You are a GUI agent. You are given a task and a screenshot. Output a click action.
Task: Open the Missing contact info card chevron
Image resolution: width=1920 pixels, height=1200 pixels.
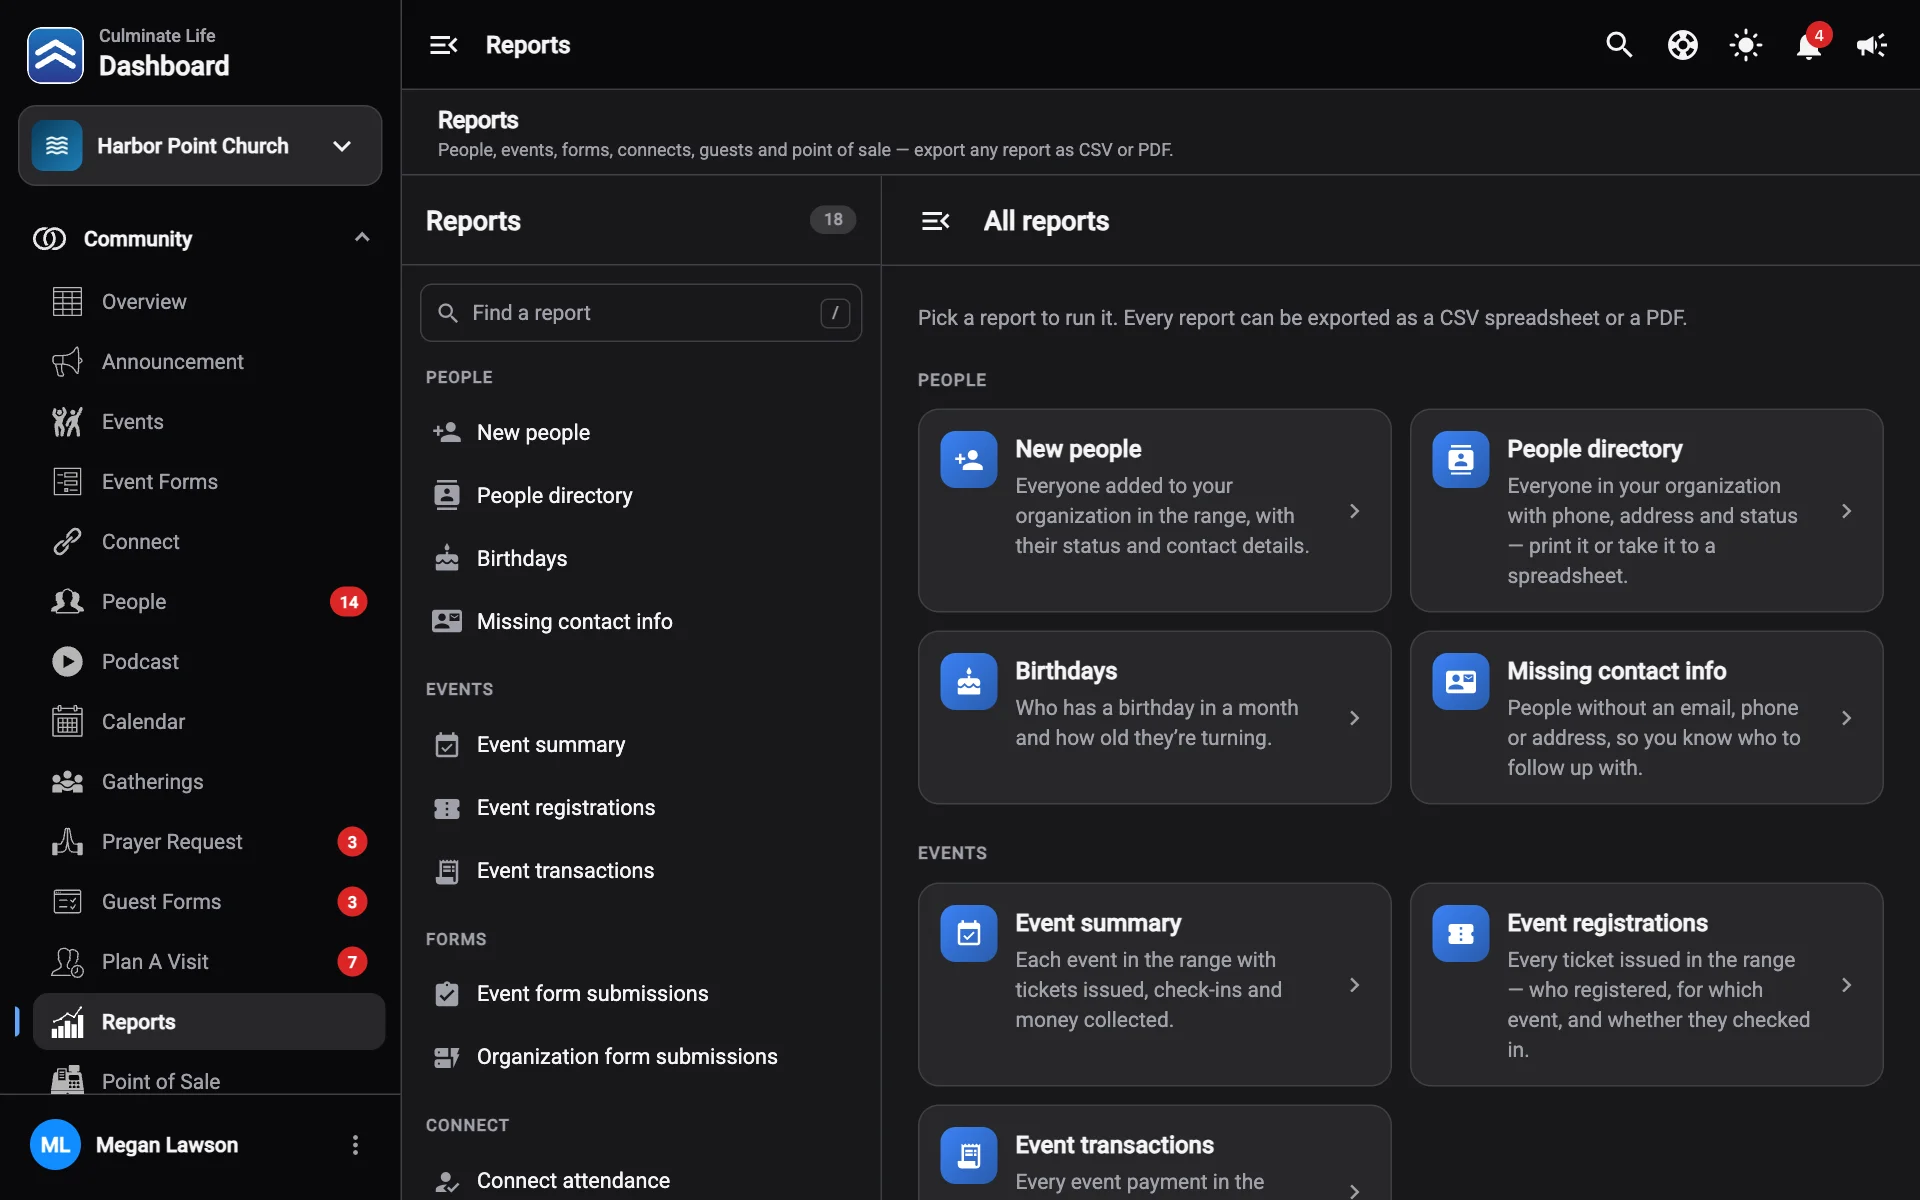click(x=1846, y=718)
